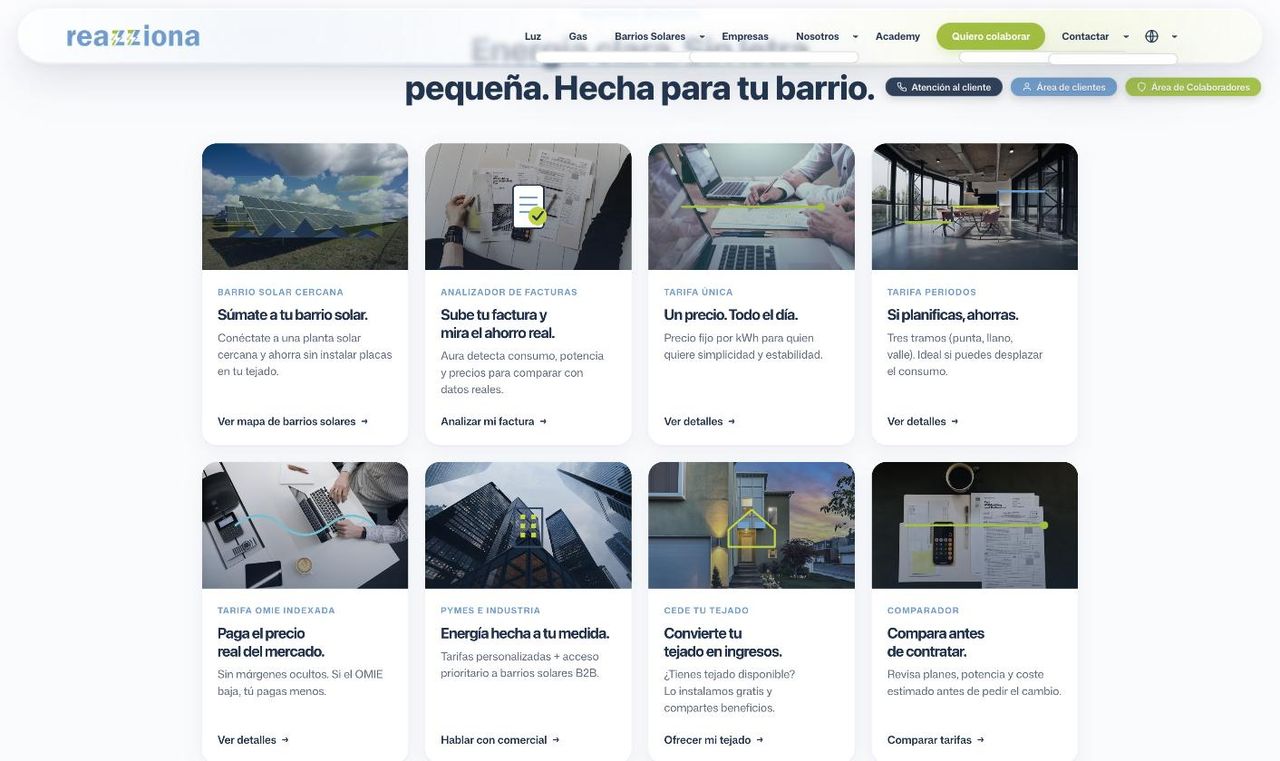The height and width of the screenshot is (761, 1280).
Task: Click the shield icon in Área de Colaboradores
Action: (x=1142, y=87)
